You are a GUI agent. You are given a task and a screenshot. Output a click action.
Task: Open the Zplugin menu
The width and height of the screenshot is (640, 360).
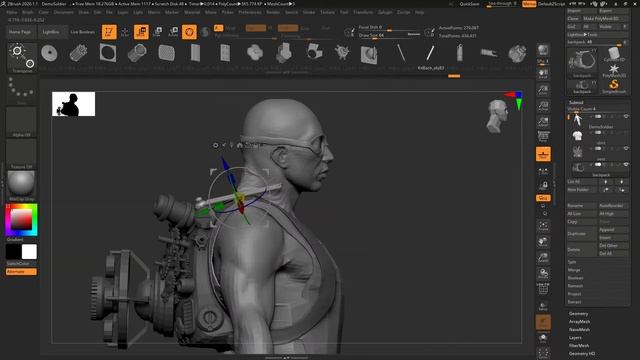pos(385,13)
